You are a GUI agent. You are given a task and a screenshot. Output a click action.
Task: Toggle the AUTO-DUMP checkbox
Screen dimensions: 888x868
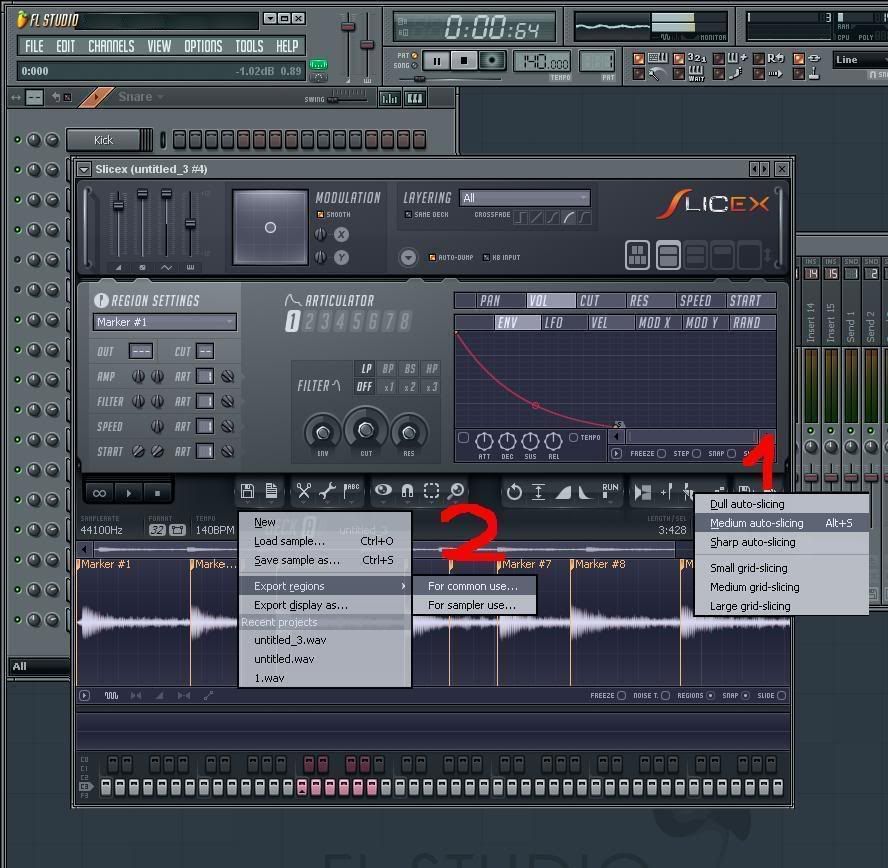[433, 258]
